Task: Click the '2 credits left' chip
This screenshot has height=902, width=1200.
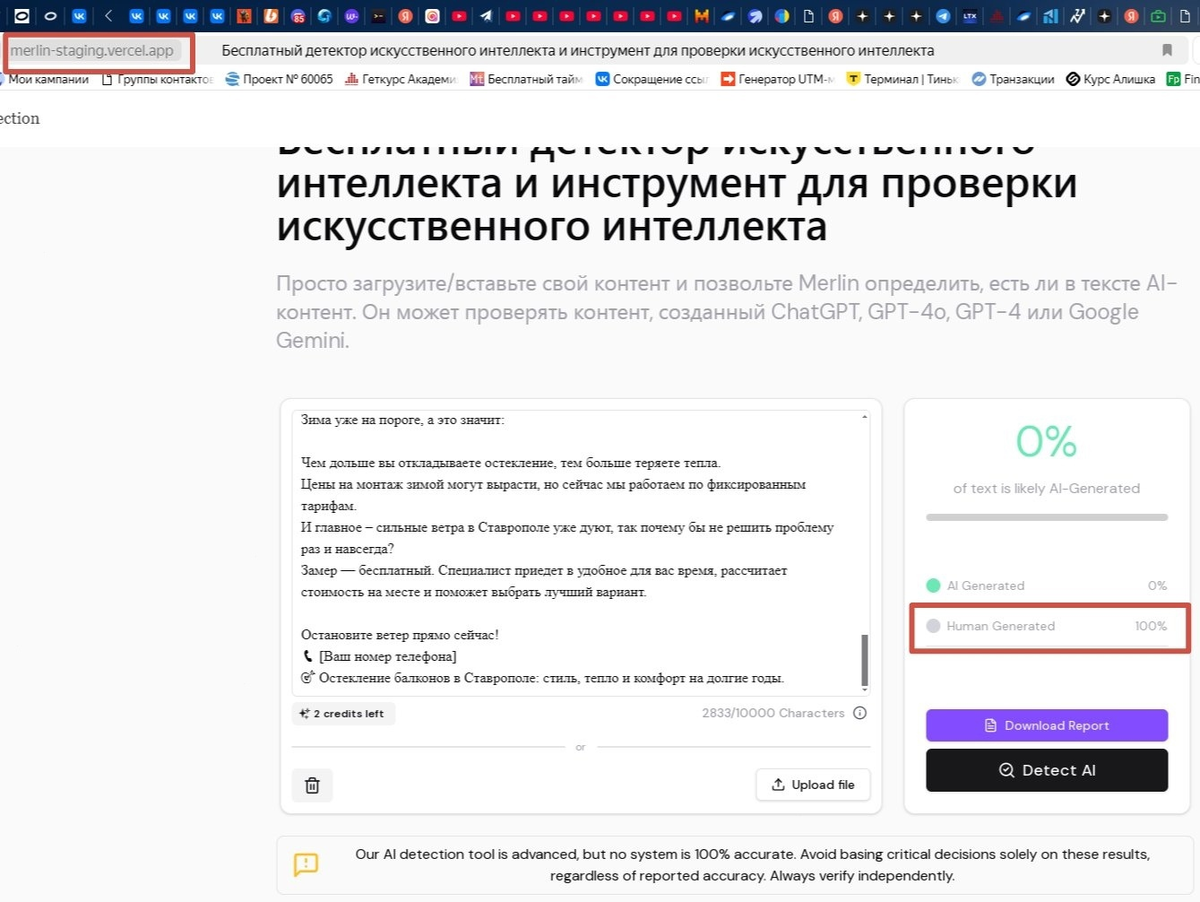Action: (x=344, y=714)
